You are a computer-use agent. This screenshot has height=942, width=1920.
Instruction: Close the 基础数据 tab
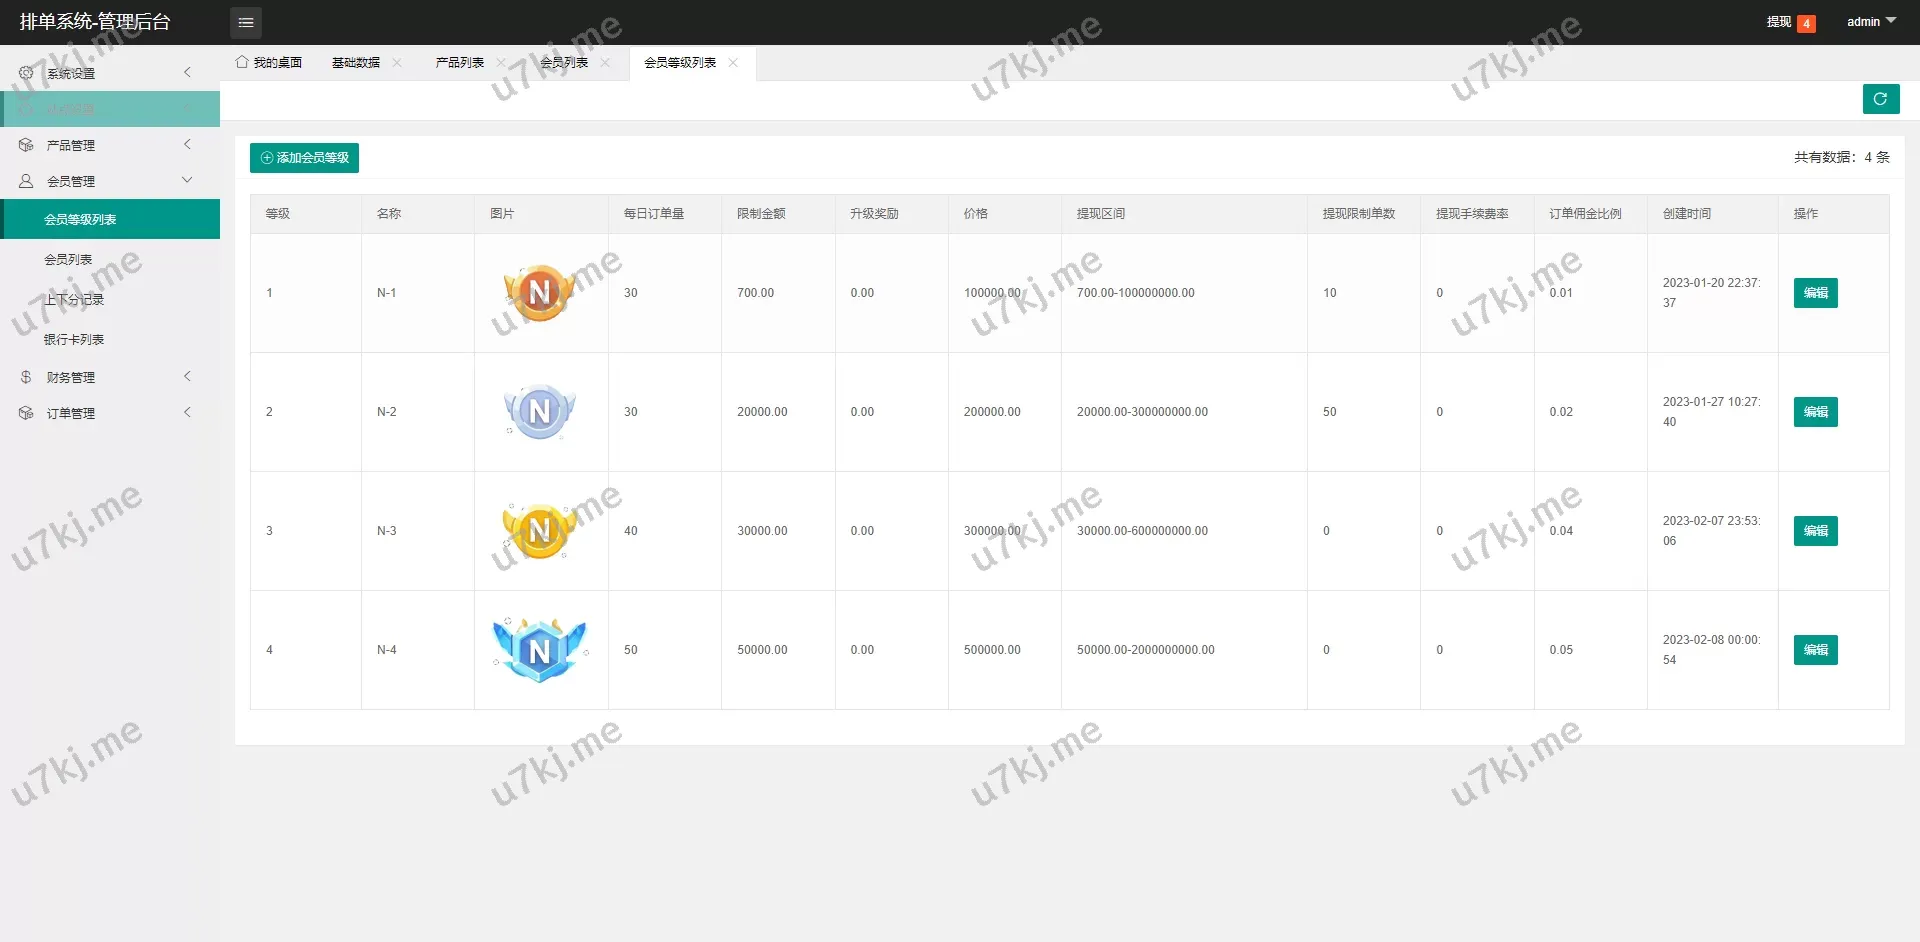pyautogui.click(x=397, y=63)
